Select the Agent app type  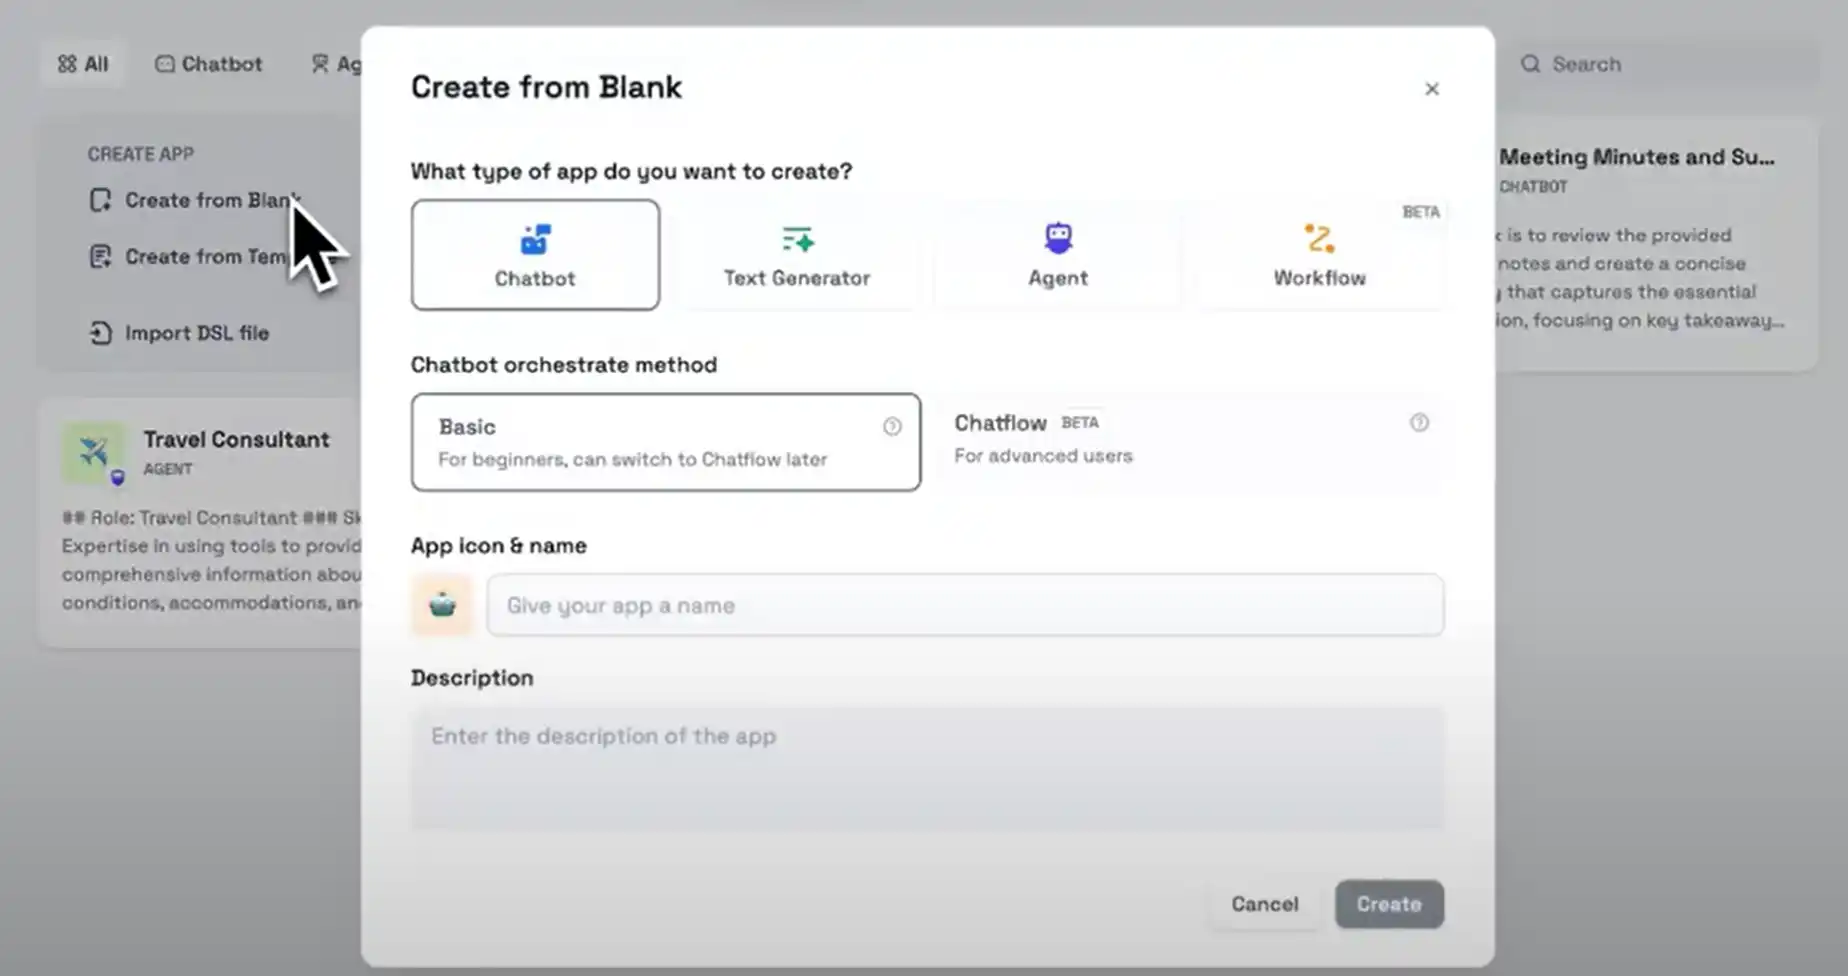(x=1058, y=255)
